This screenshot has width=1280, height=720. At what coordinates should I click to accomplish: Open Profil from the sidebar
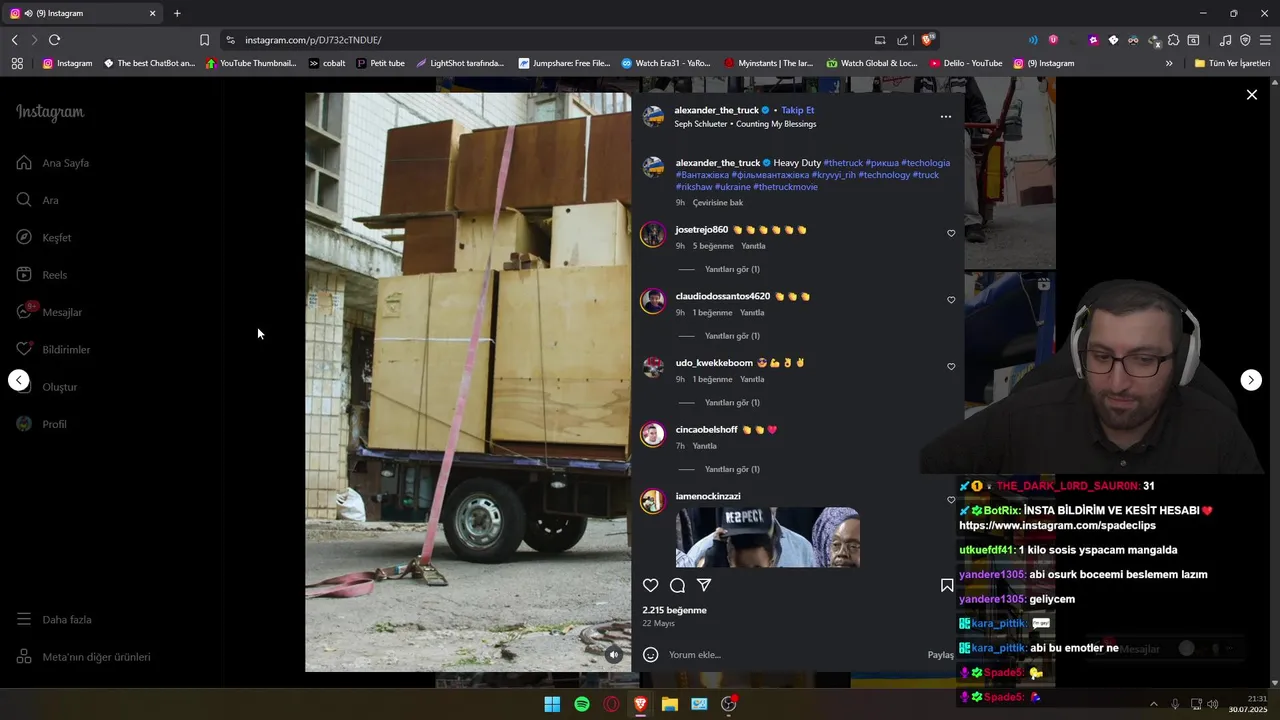[41, 424]
